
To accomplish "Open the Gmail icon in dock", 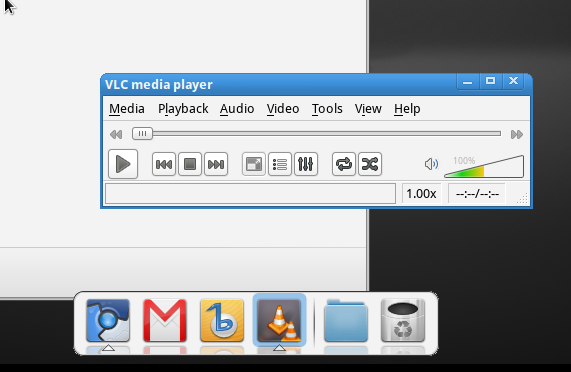I will coord(165,321).
